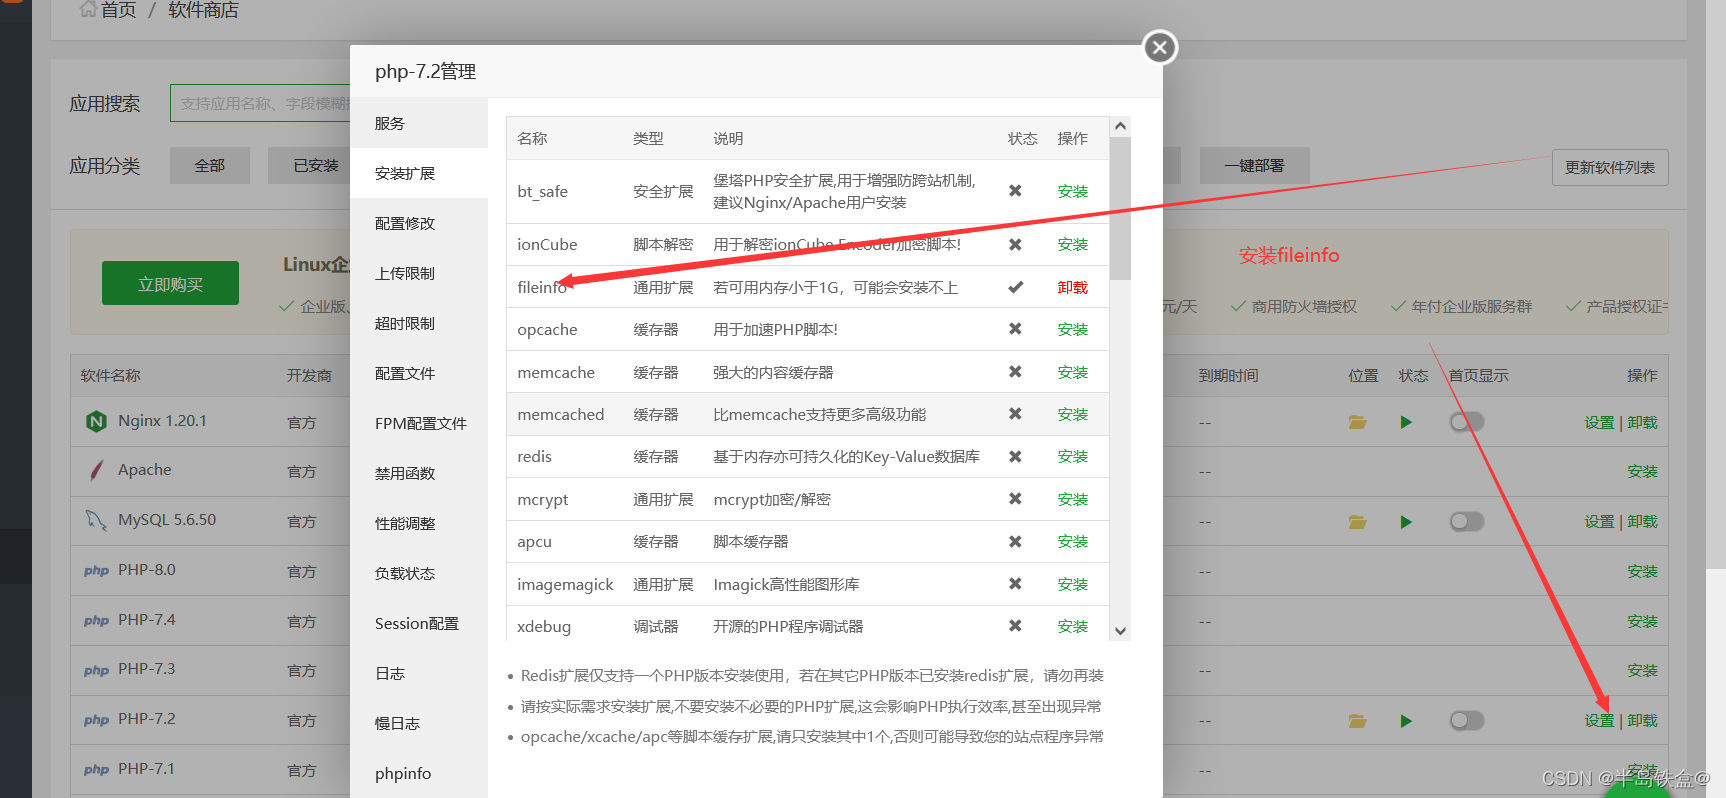This screenshot has height=798, width=1726.
Task: Click the PHP-7.2 green running-status play icon
Action: (x=1406, y=721)
